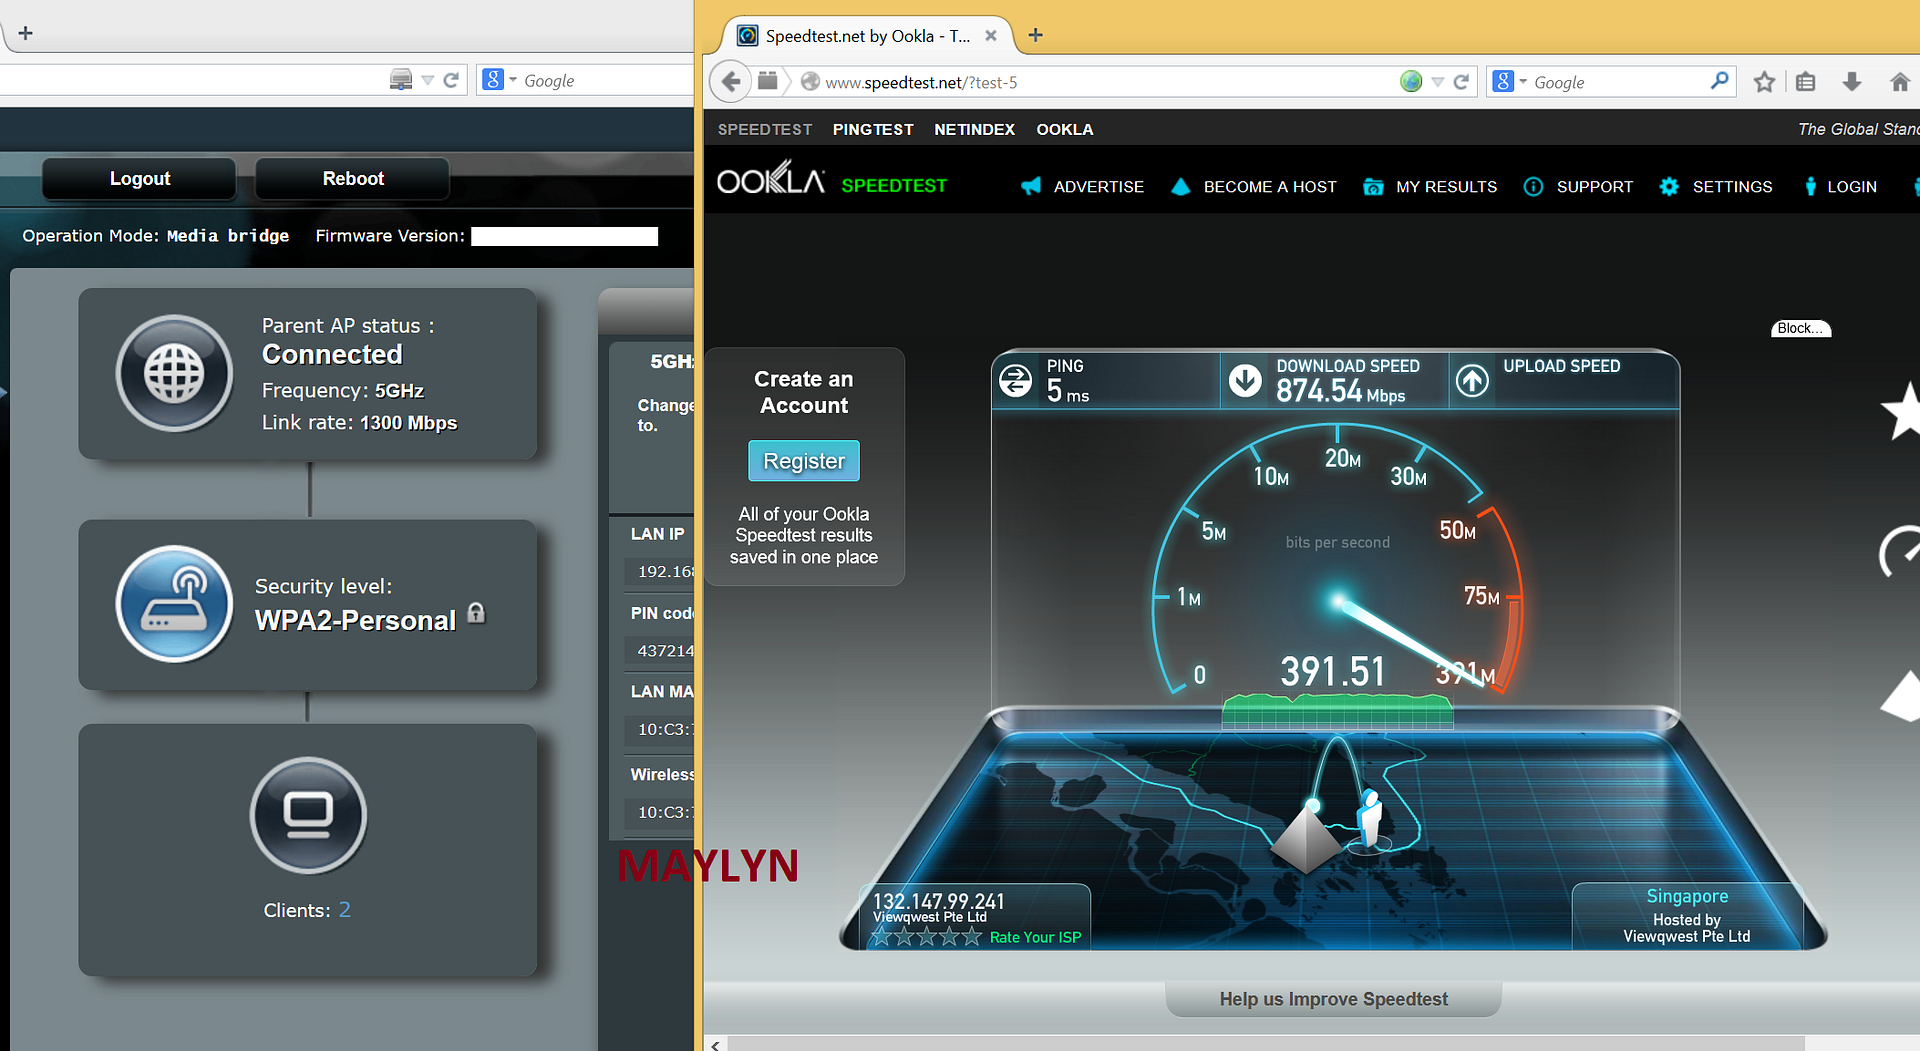The width and height of the screenshot is (1920, 1051).
Task: Open the downloads arrow icon
Action: pos(1851,82)
